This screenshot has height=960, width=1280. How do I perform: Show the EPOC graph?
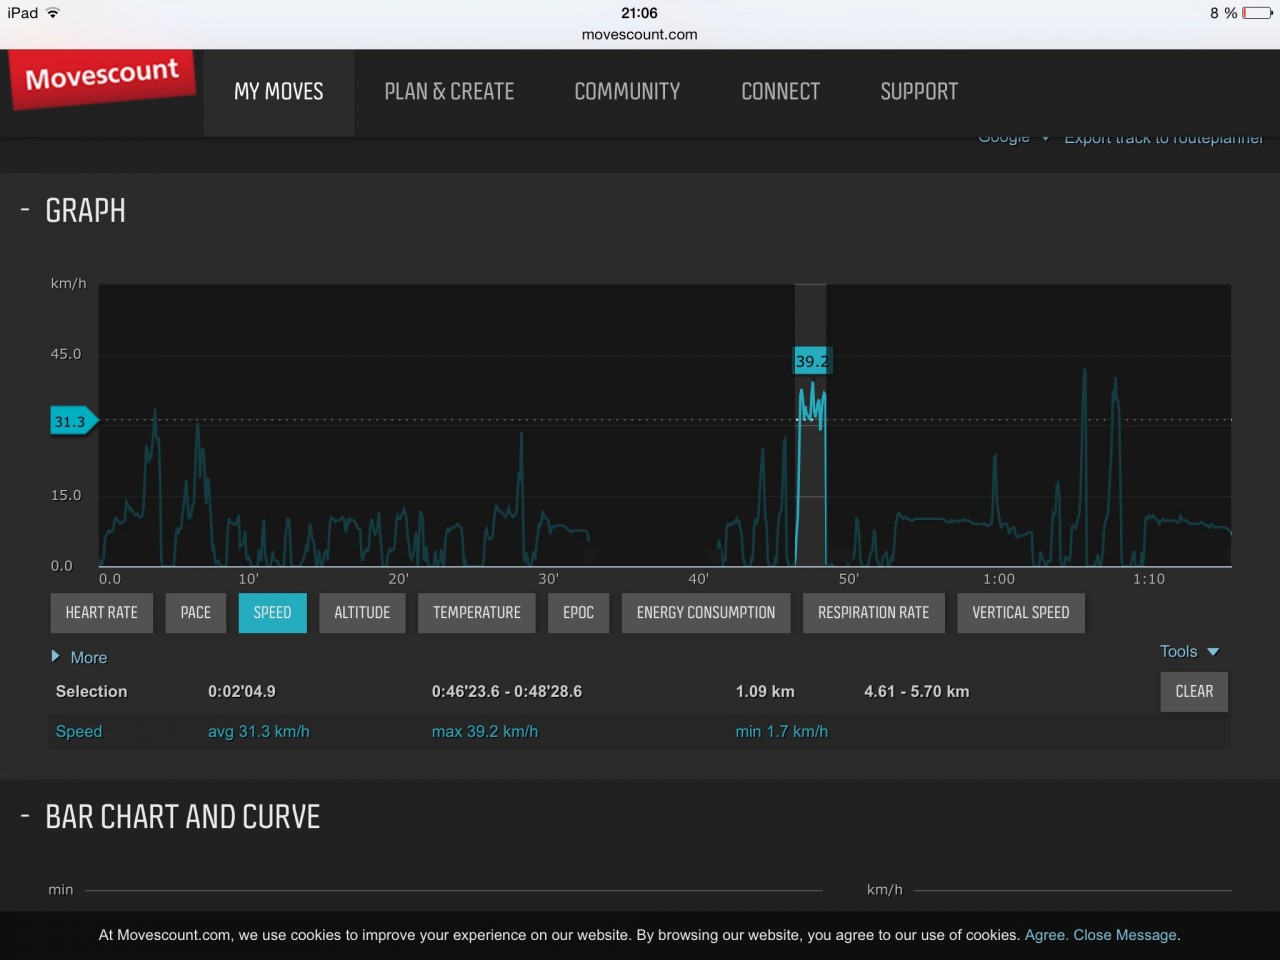(x=578, y=613)
